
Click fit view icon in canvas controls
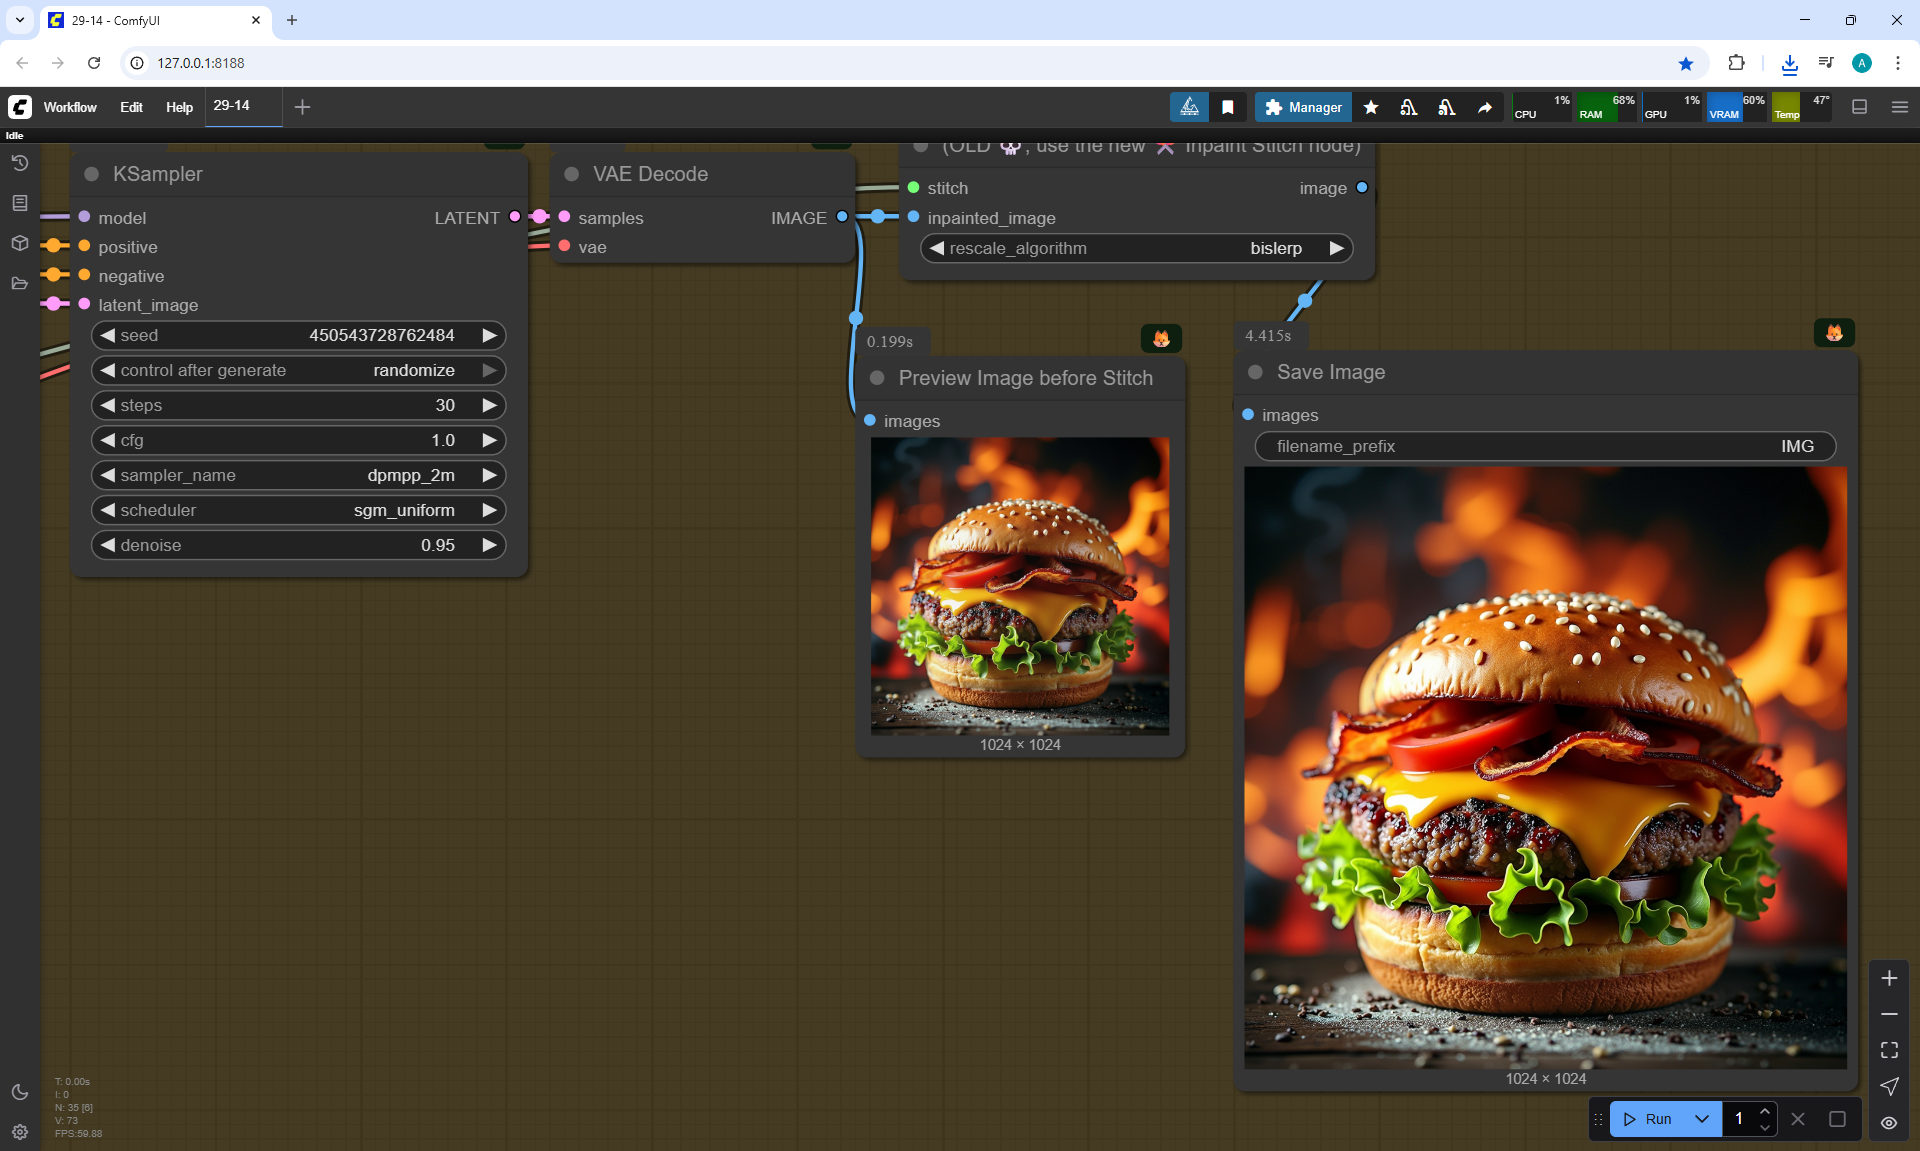1889,1050
